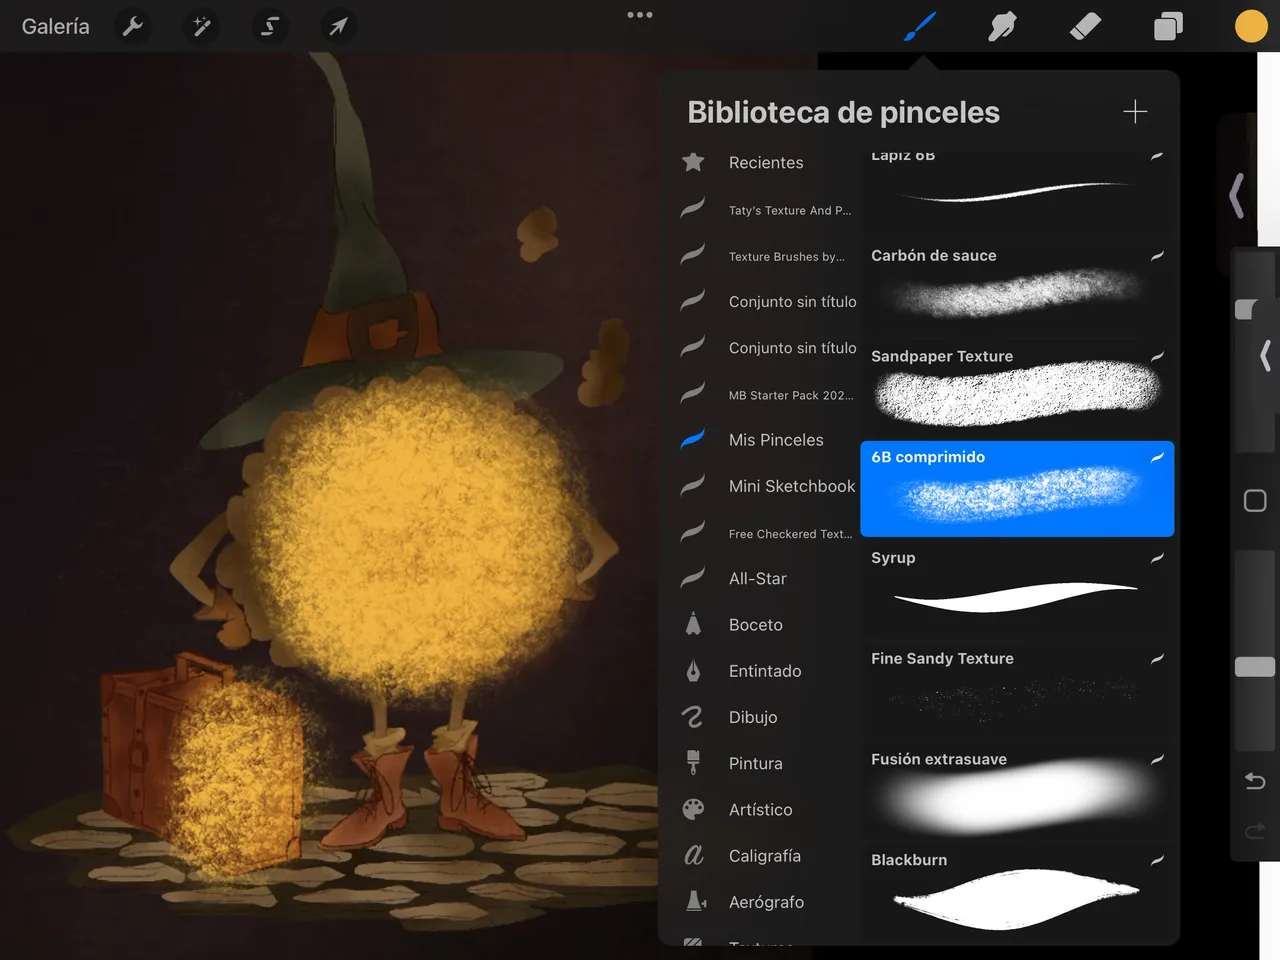1280x960 pixels.
Task: Click the Entintado ink drop icon
Action: (693, 671)
